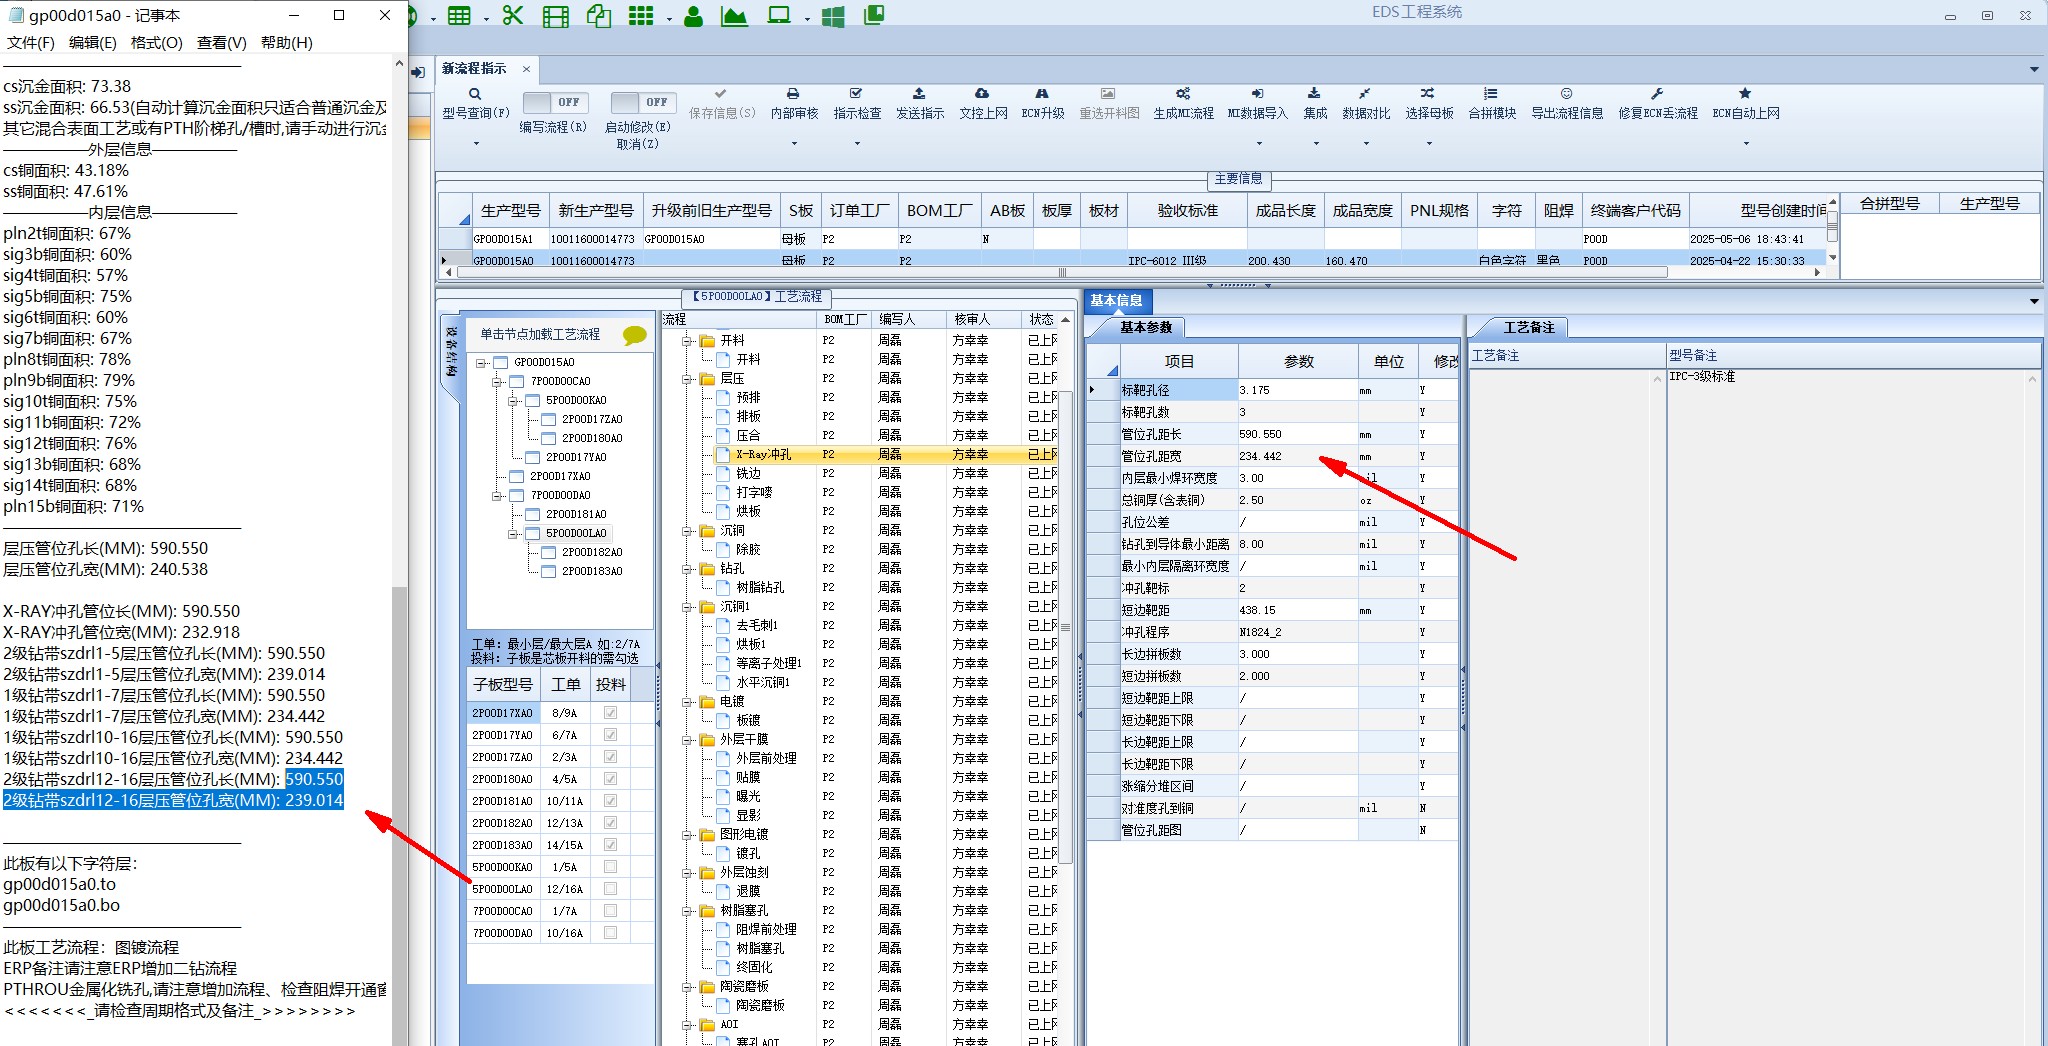The width and height of the screenshot is (2048, 1046).
Task: Open the MI数据导入 dropdown arrow
Action: tap(1258, 144)
